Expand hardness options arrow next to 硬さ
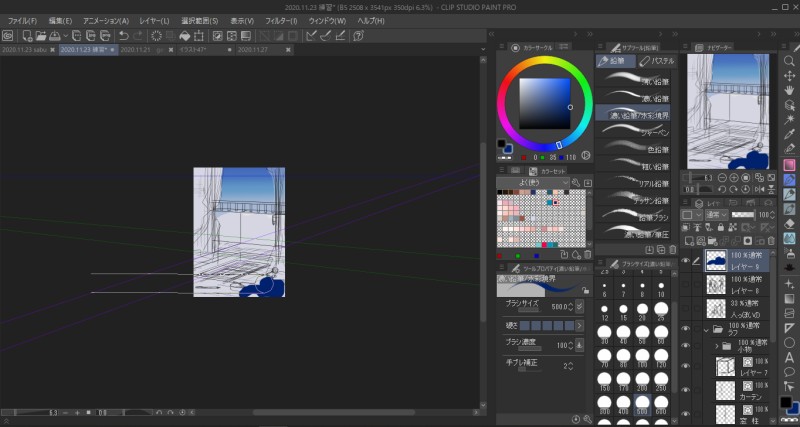 (x=579, y=325)
